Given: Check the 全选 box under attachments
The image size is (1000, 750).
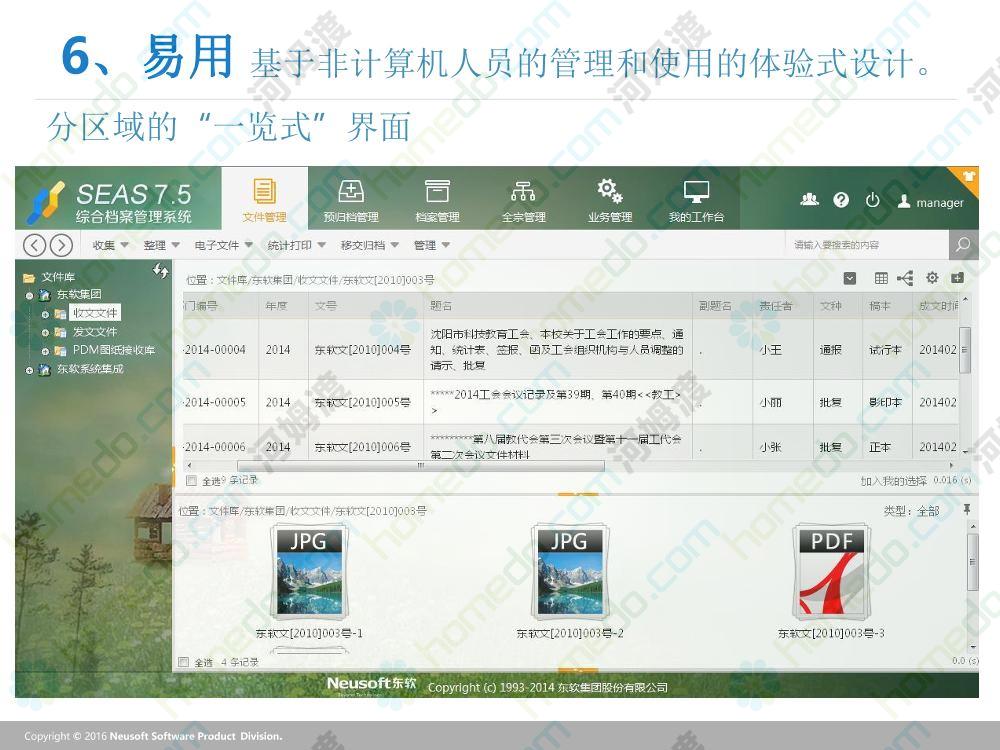Looking at the screenshot, I should pos(183,662).
